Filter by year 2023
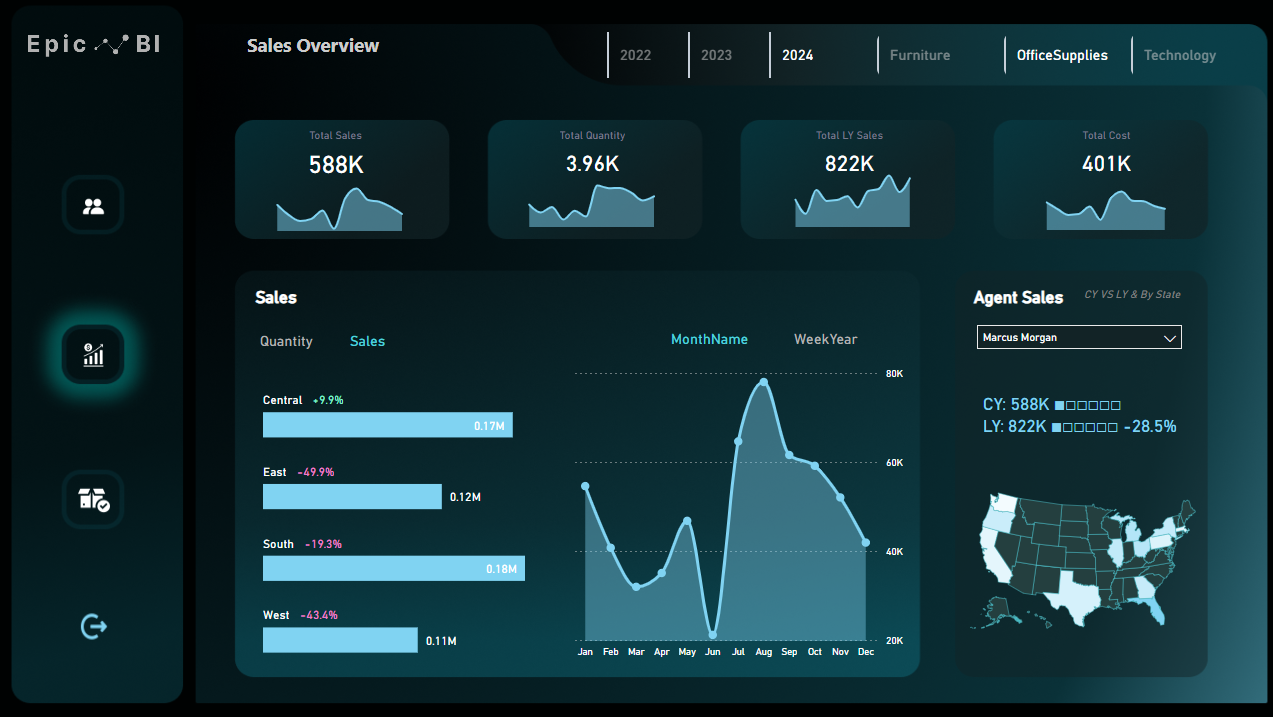 pos(716,55)
